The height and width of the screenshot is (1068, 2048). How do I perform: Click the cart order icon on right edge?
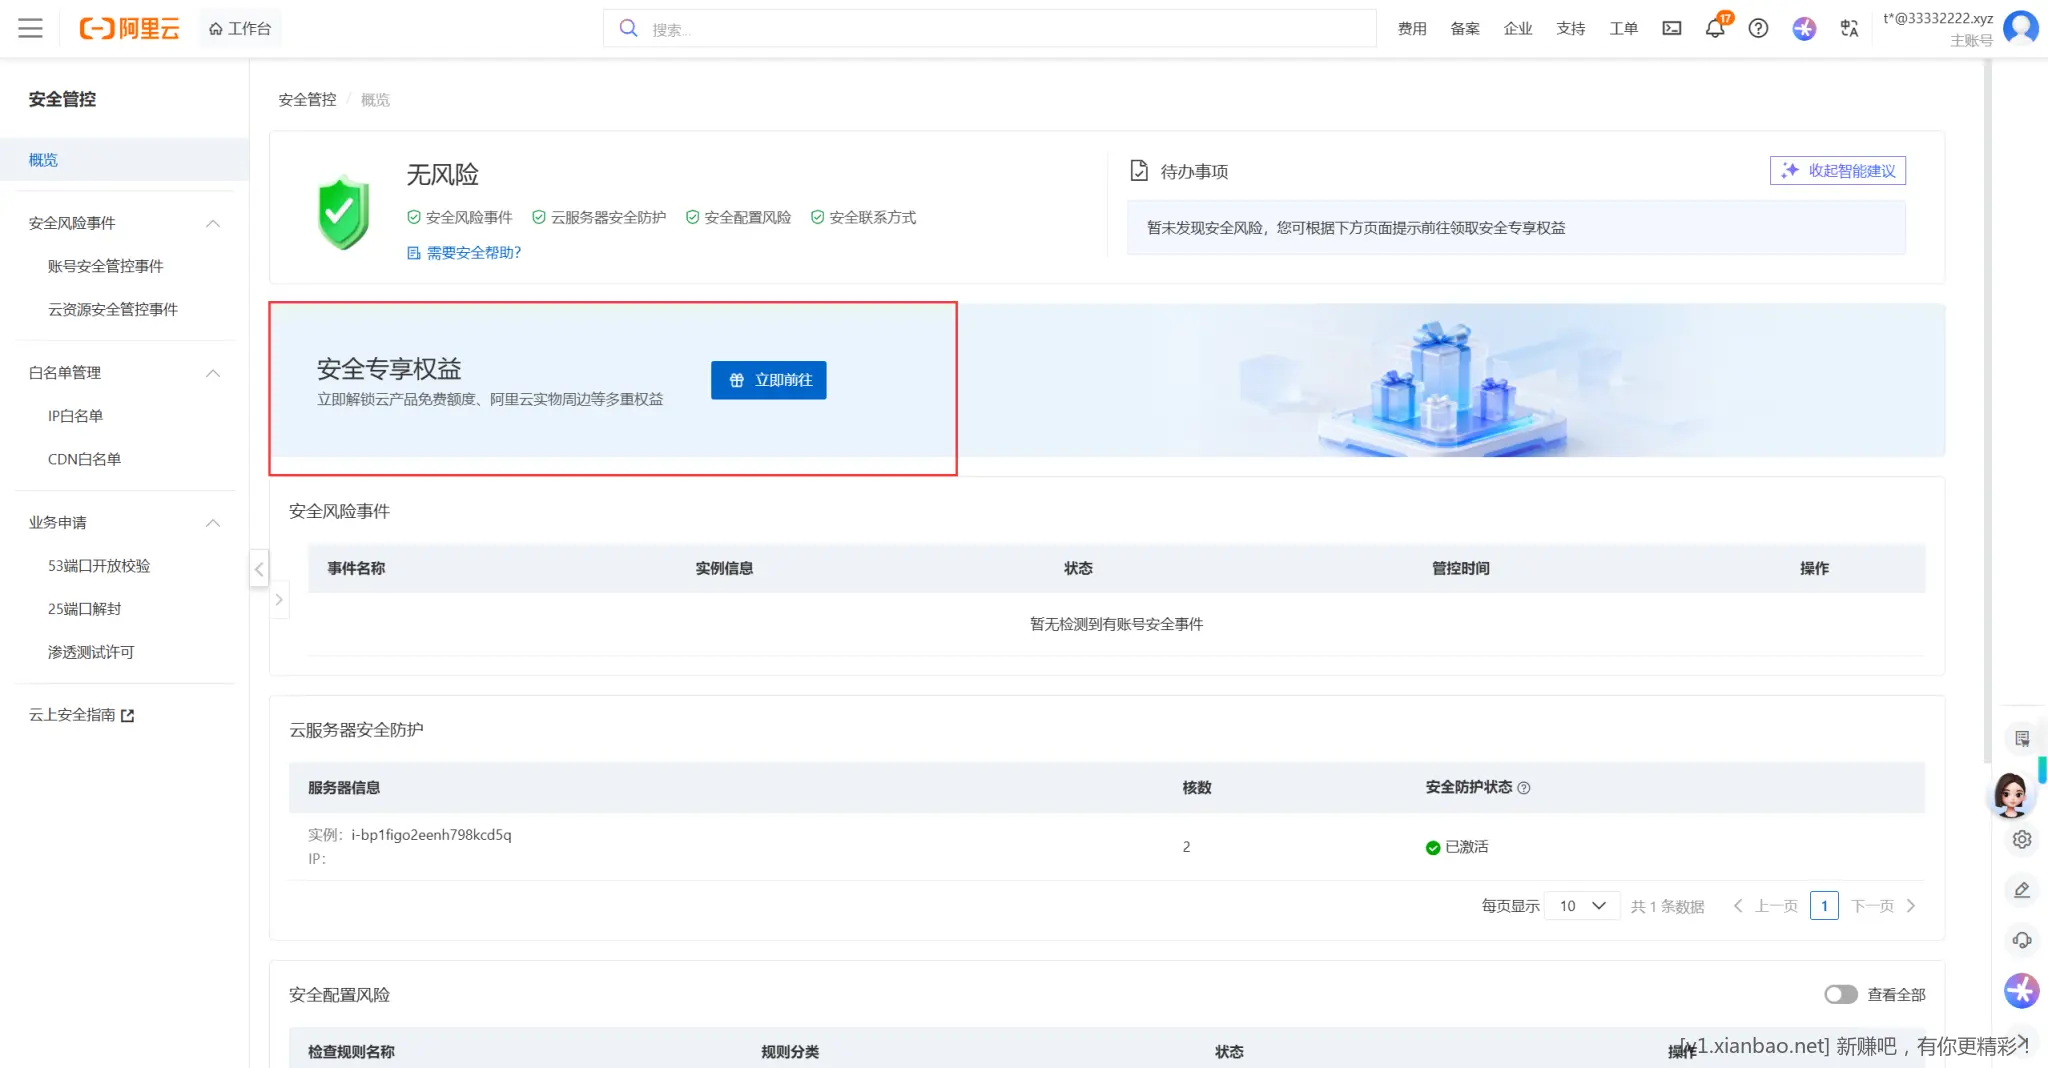point(2022,737)
